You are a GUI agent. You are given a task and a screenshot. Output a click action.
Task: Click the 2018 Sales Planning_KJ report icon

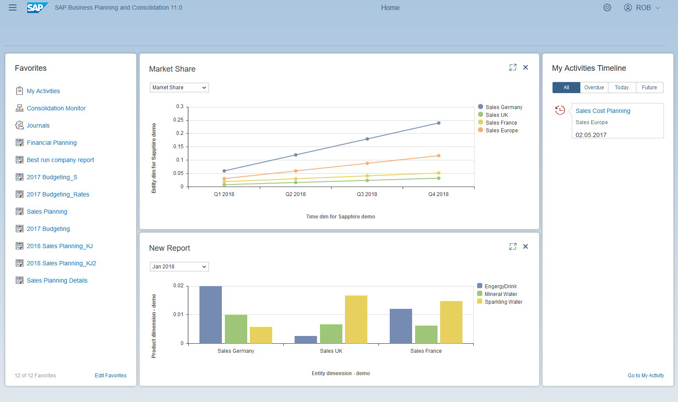click(19, 246)
